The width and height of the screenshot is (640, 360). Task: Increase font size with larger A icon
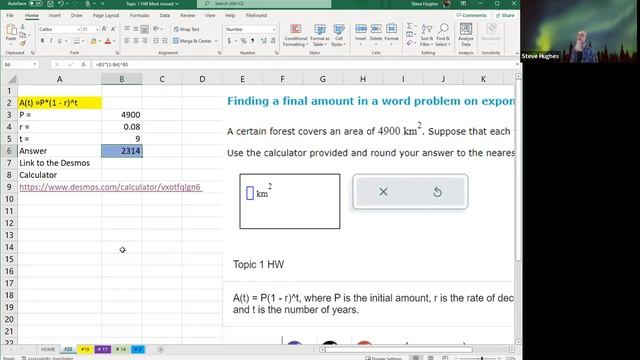pyautogui.click(x=104, y=29)
